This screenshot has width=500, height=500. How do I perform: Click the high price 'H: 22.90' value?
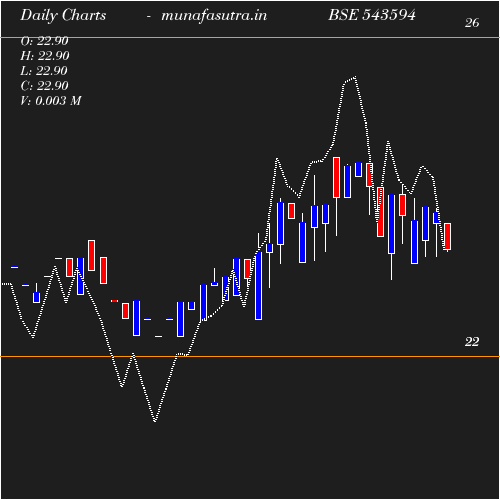pyautogui.click(x=45, y=56)
